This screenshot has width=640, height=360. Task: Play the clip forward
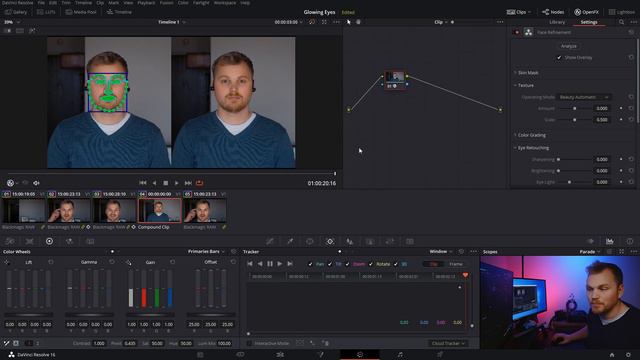pos(176,183)
